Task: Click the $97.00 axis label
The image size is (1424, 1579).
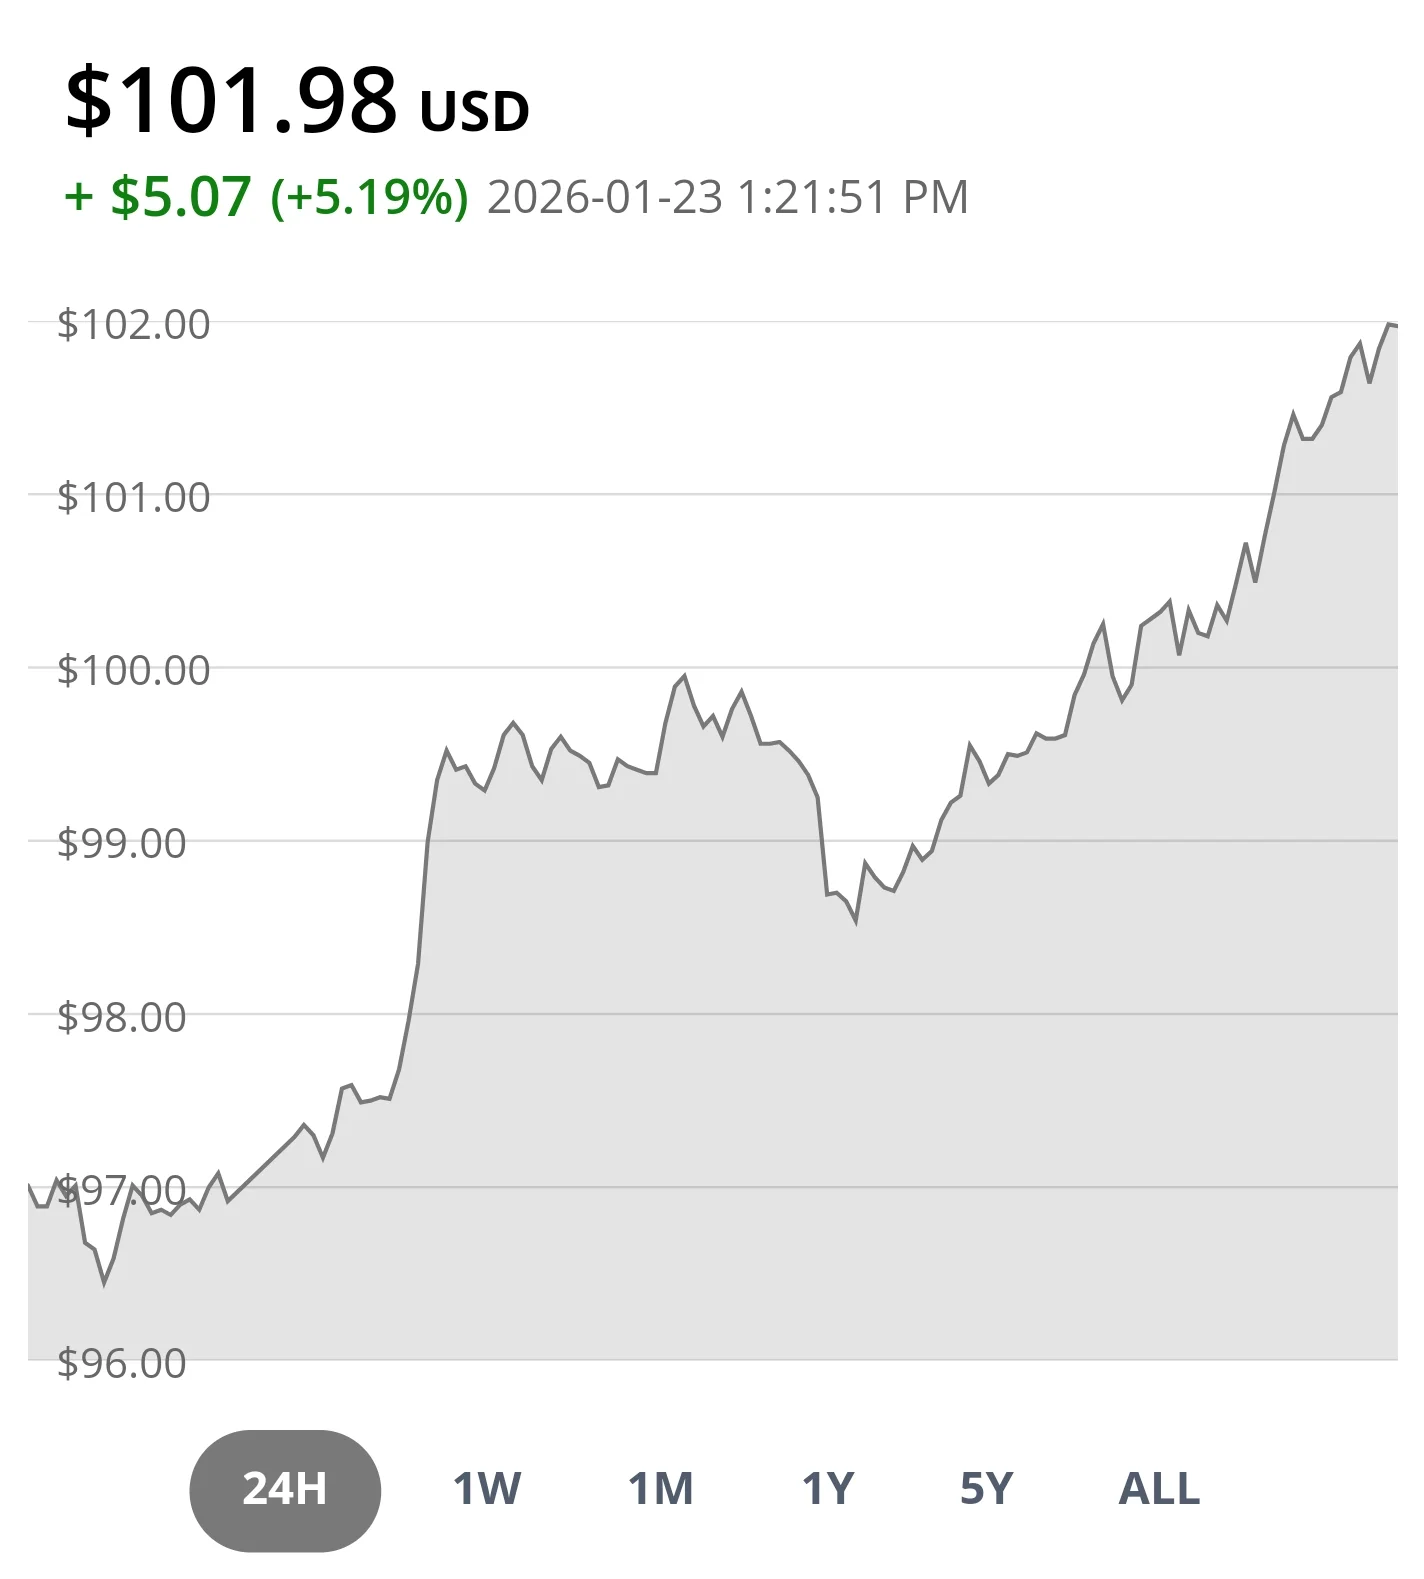Action: coord(122,1191)
